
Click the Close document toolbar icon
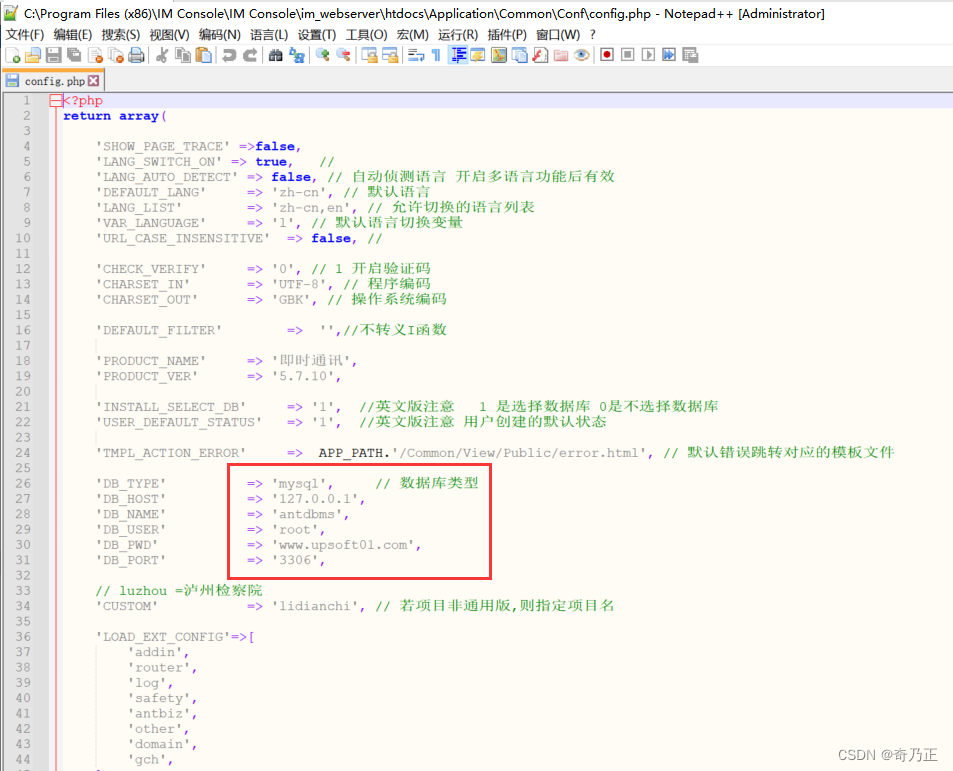[95, 55]
